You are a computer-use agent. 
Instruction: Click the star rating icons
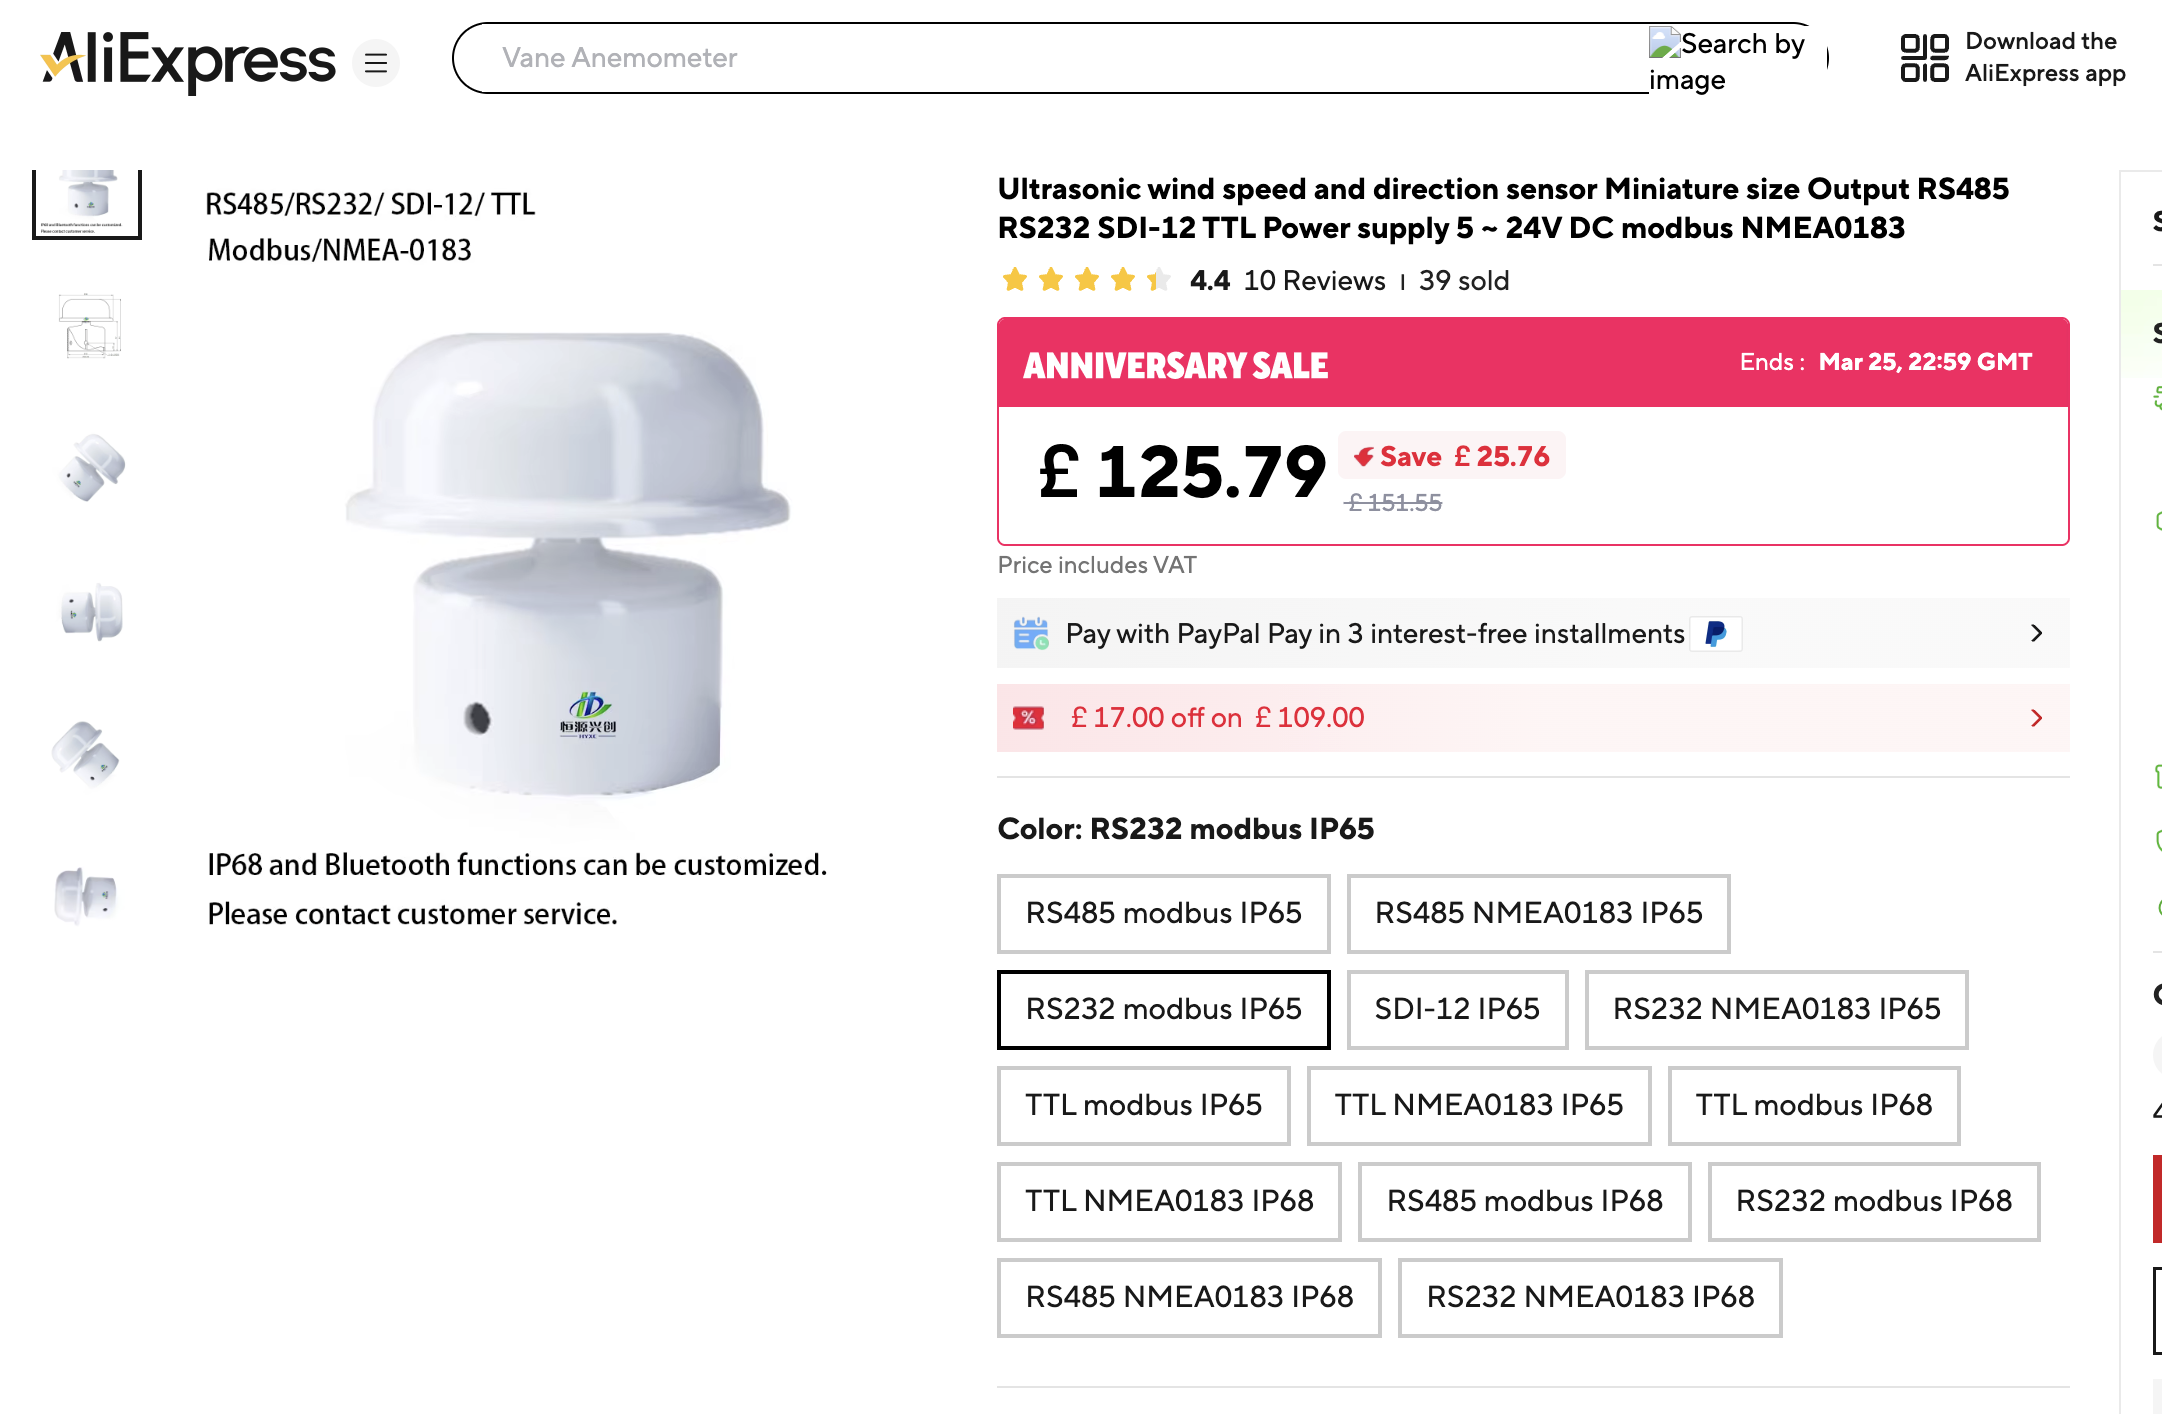pyautogui.click(x=1085, y=280)
